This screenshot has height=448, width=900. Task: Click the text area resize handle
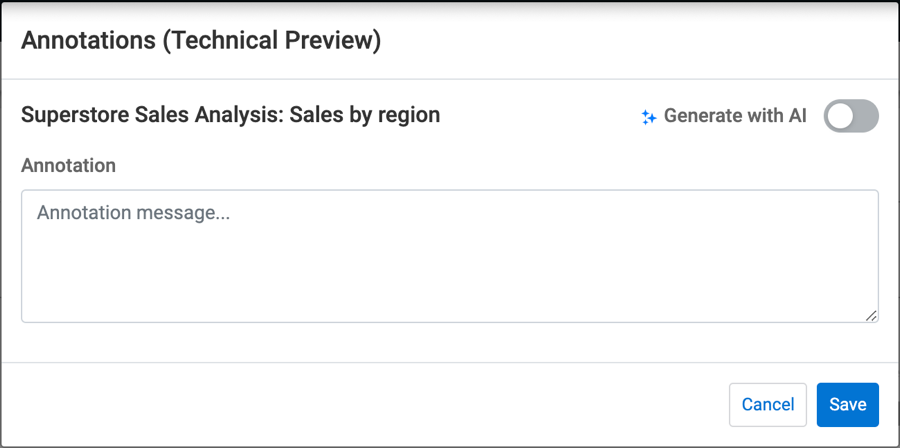[x=871, y=315]
